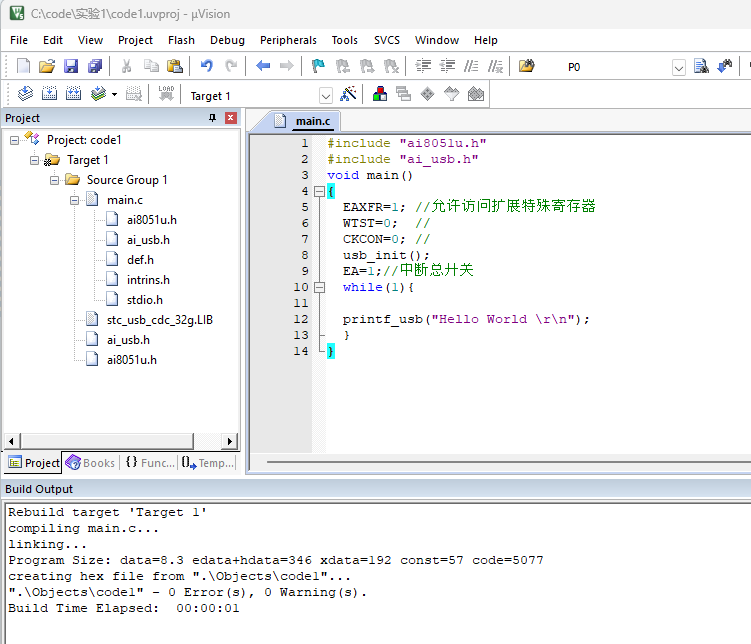The image size is (751, 644).
Task: Pin the Project panel
Action: [212, 118]
